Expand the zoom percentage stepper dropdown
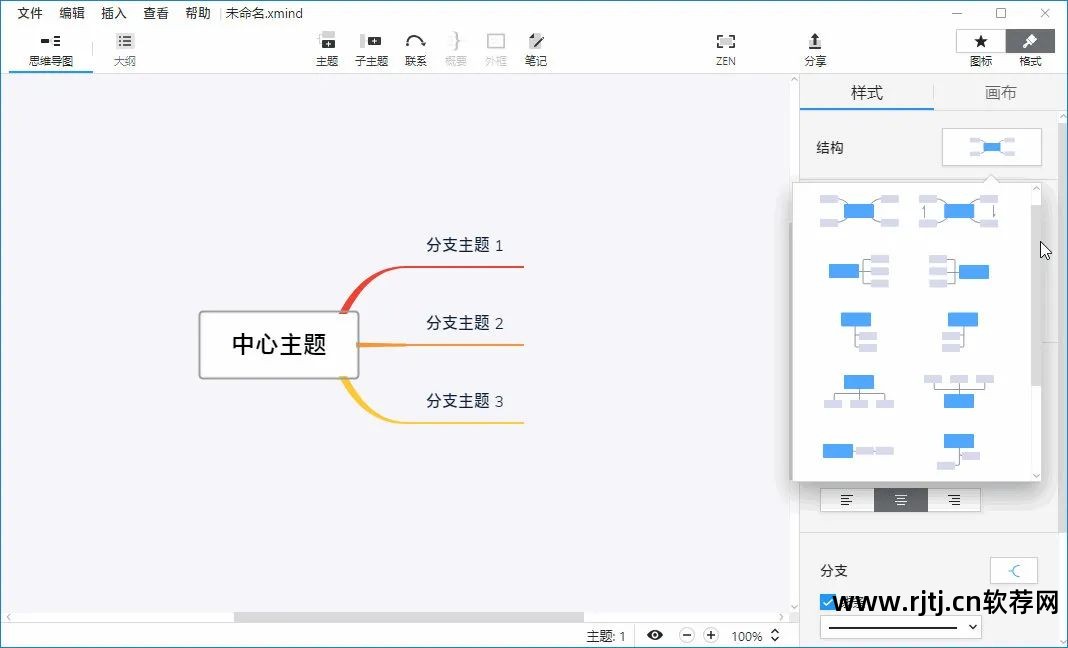The width and height of the screenshot is (1068, 648). click(x=774, y=635)
